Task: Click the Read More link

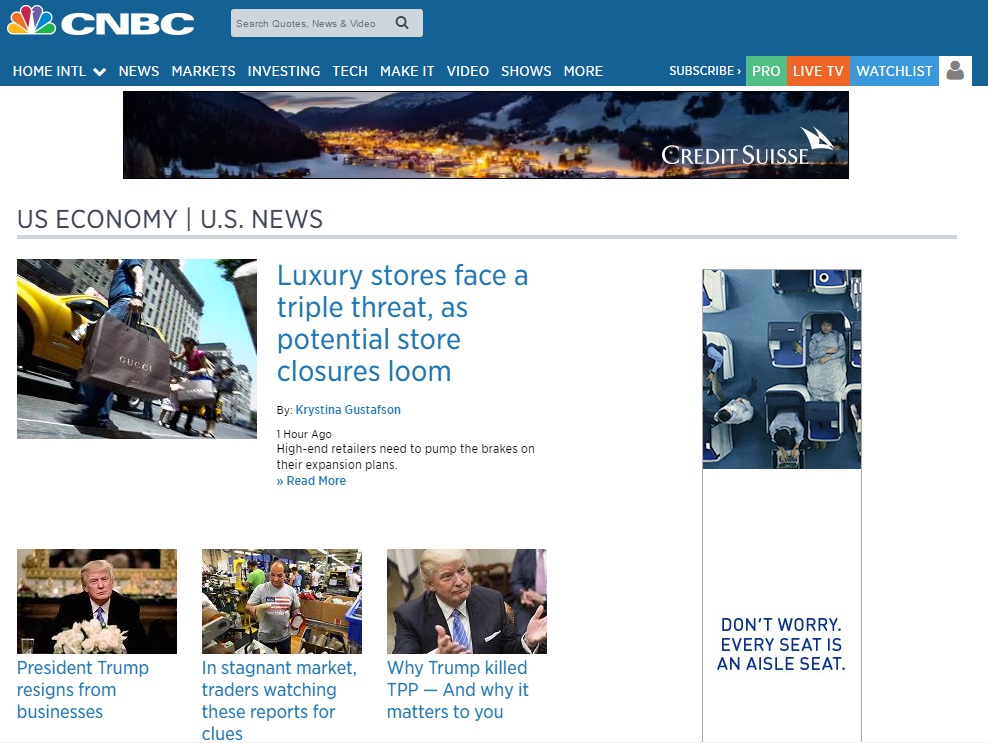Action: pyautogui.click(x=311, y=481)
